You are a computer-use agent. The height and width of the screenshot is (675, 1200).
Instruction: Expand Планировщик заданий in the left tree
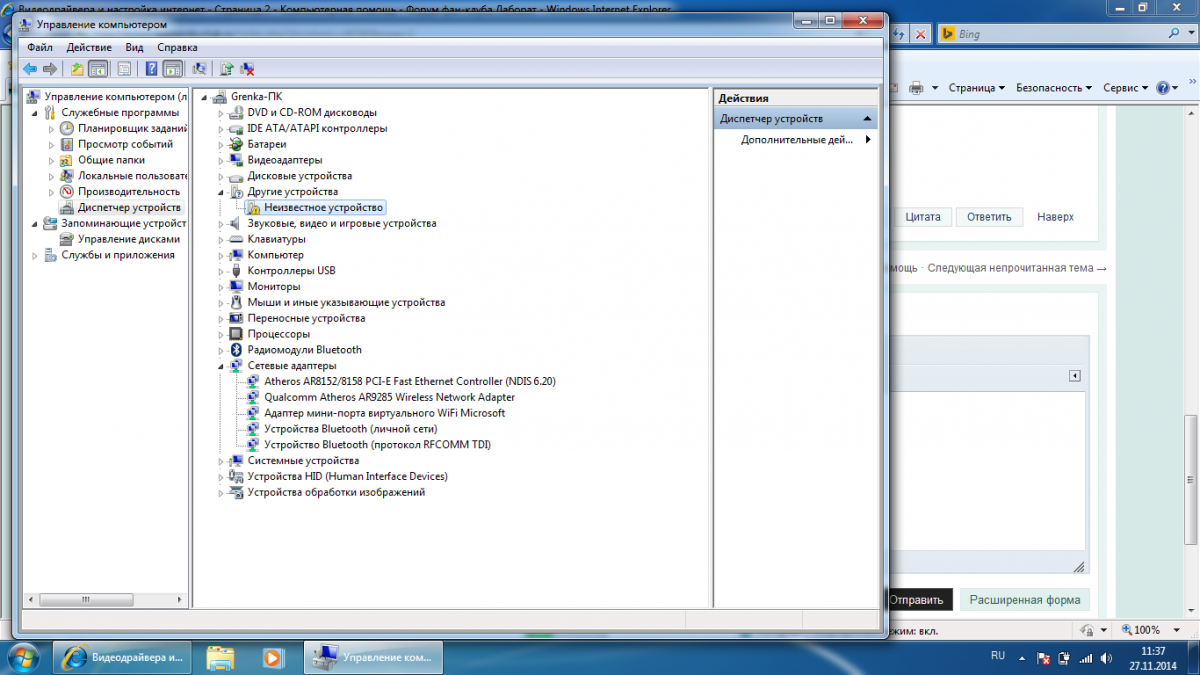click(52, 128)
